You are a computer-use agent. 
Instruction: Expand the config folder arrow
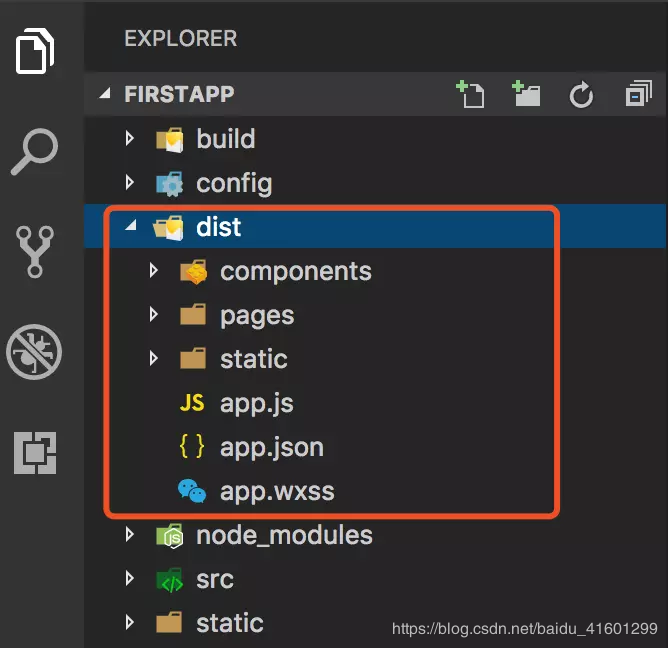tap(130, 182)
